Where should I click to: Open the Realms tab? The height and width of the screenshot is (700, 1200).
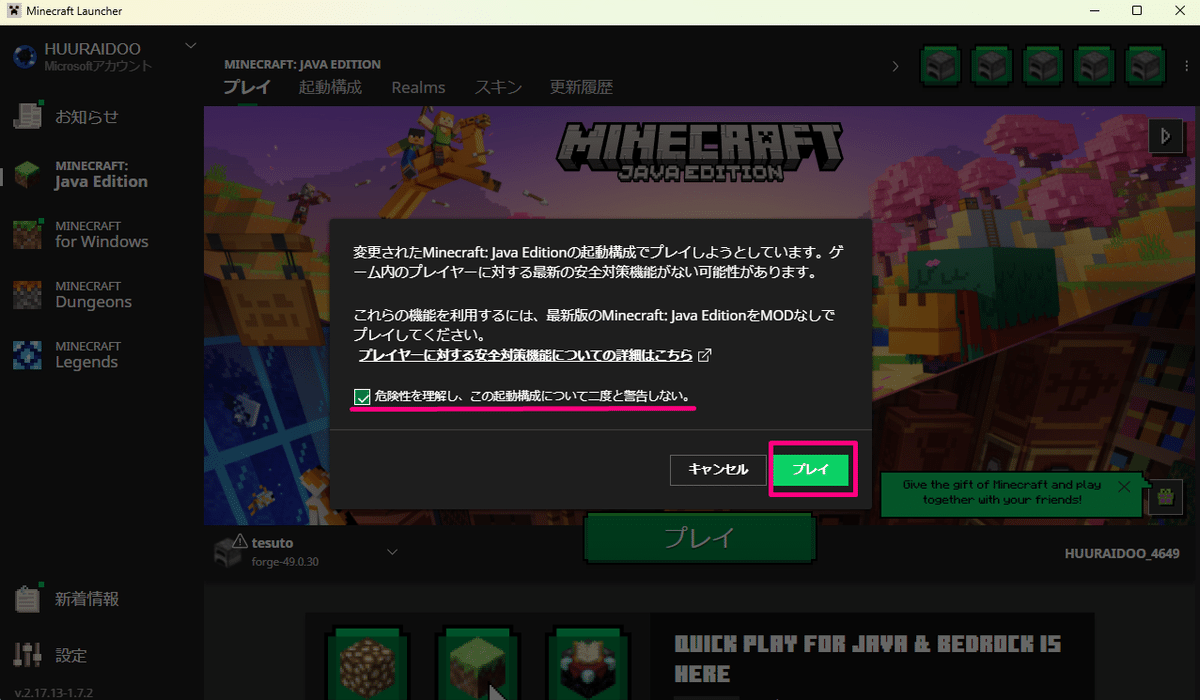tap(418, 87)
